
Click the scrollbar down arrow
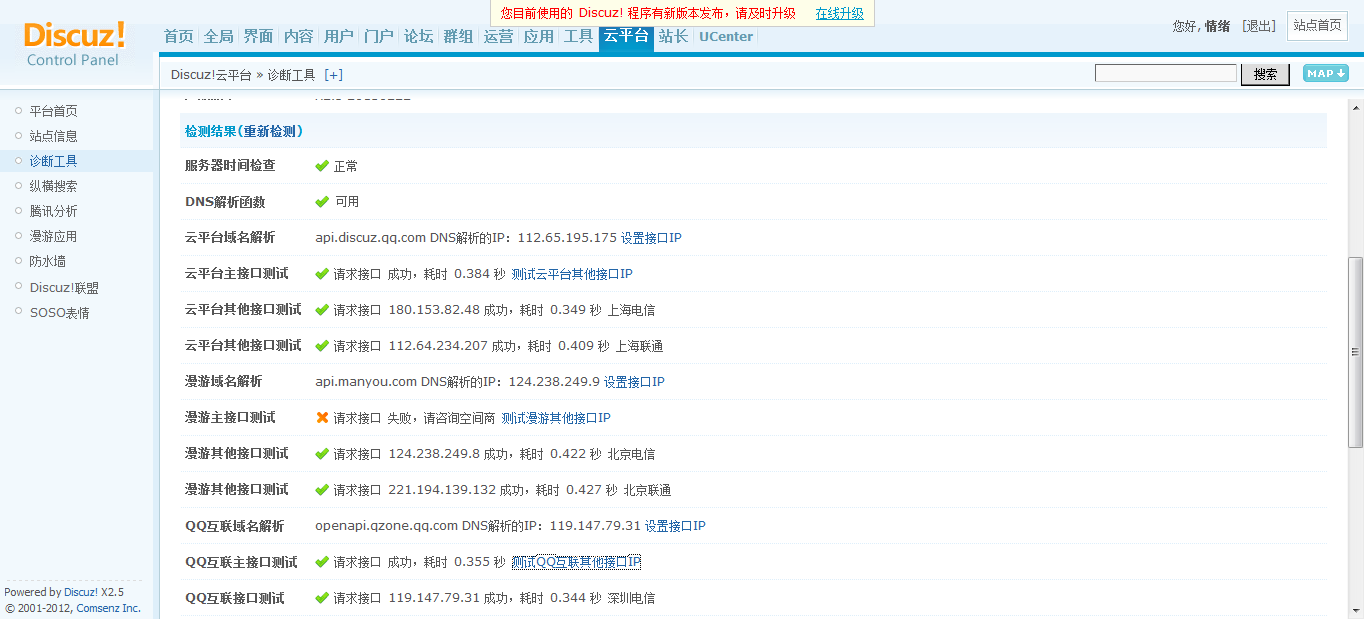pyautogui.click(x=1356, y=611)
